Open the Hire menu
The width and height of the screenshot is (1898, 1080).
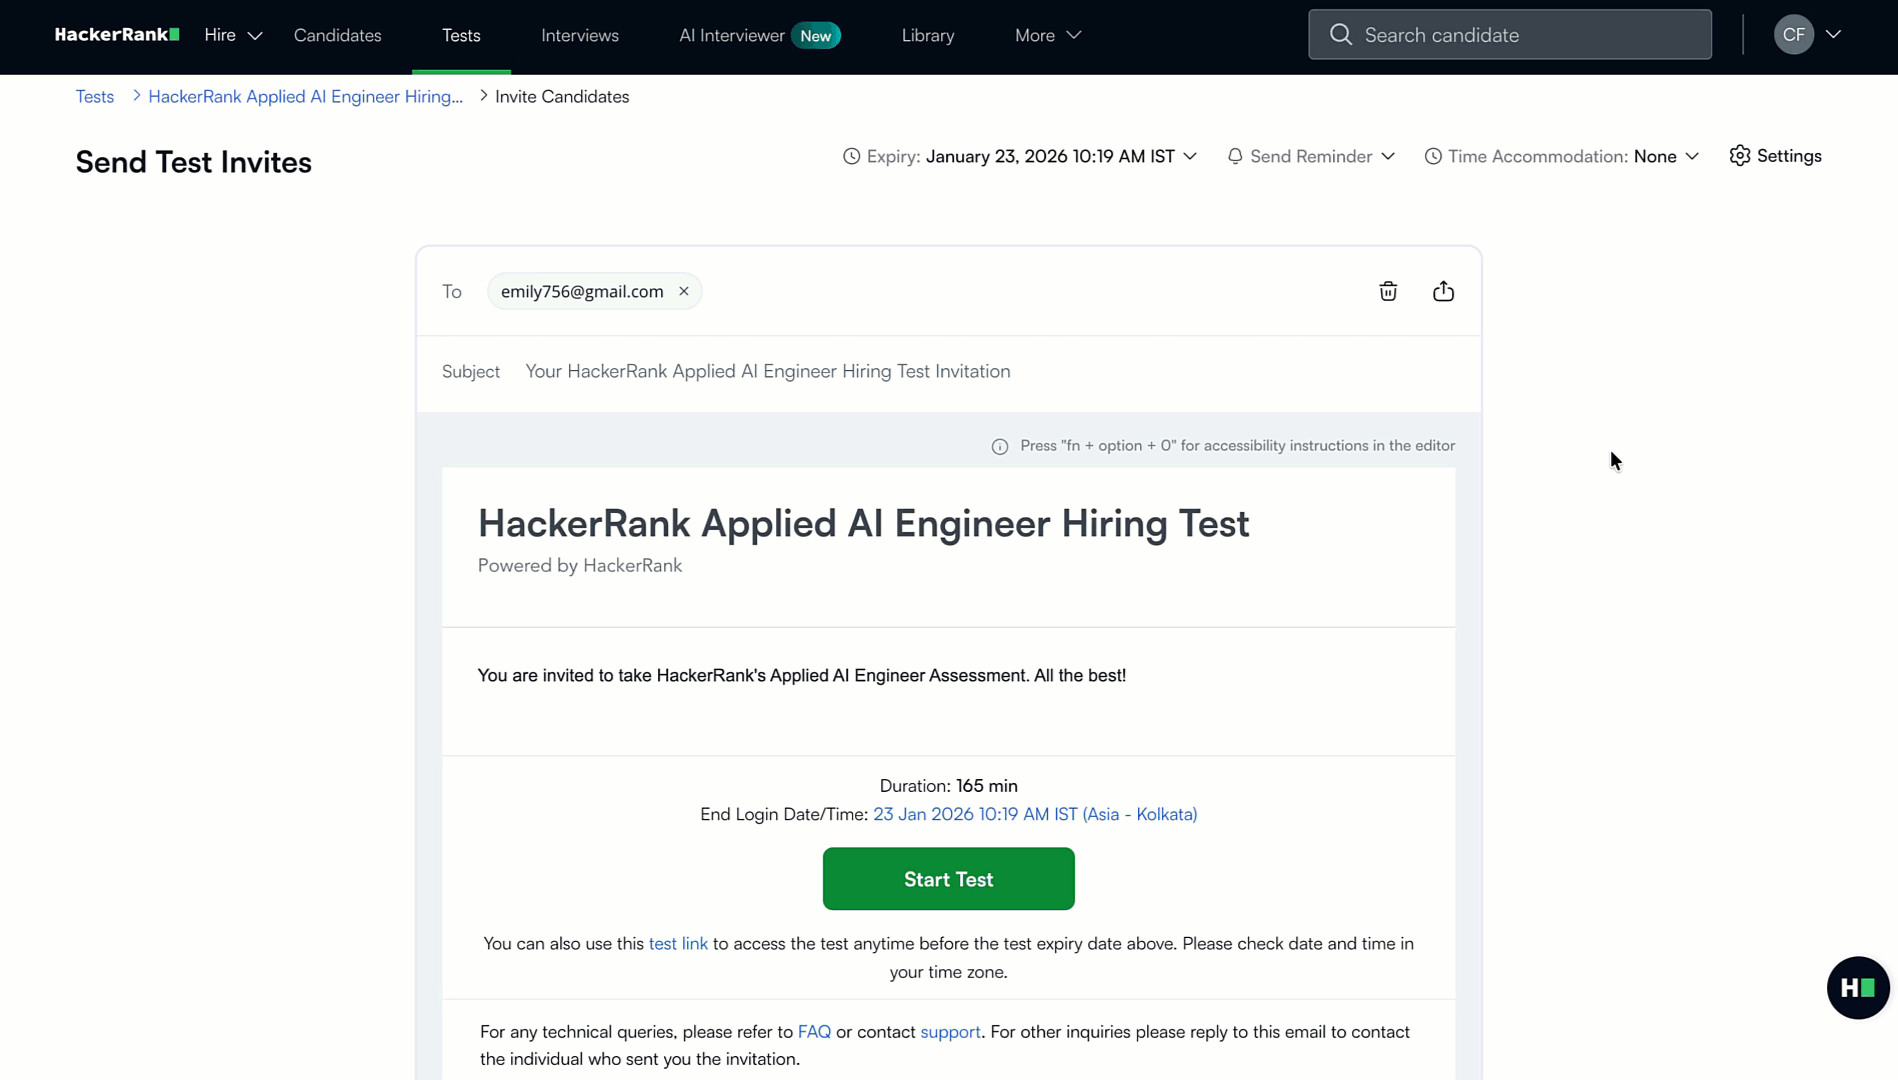pyautogui.click(x=233, y=35)
